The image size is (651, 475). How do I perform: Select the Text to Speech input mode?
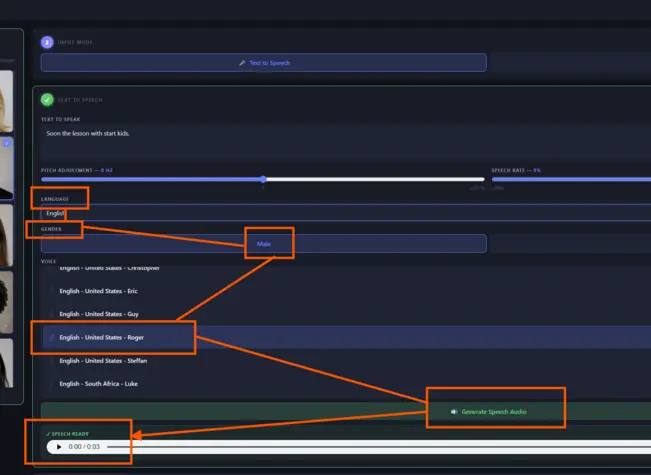point(264,63)
